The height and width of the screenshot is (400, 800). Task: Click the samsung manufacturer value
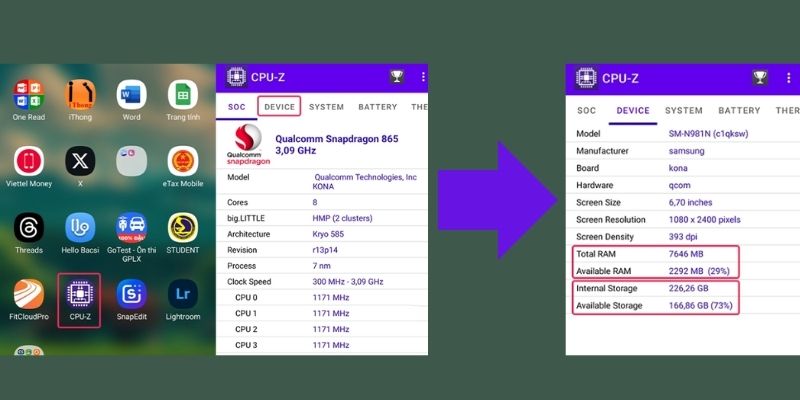tap(687, 151)
